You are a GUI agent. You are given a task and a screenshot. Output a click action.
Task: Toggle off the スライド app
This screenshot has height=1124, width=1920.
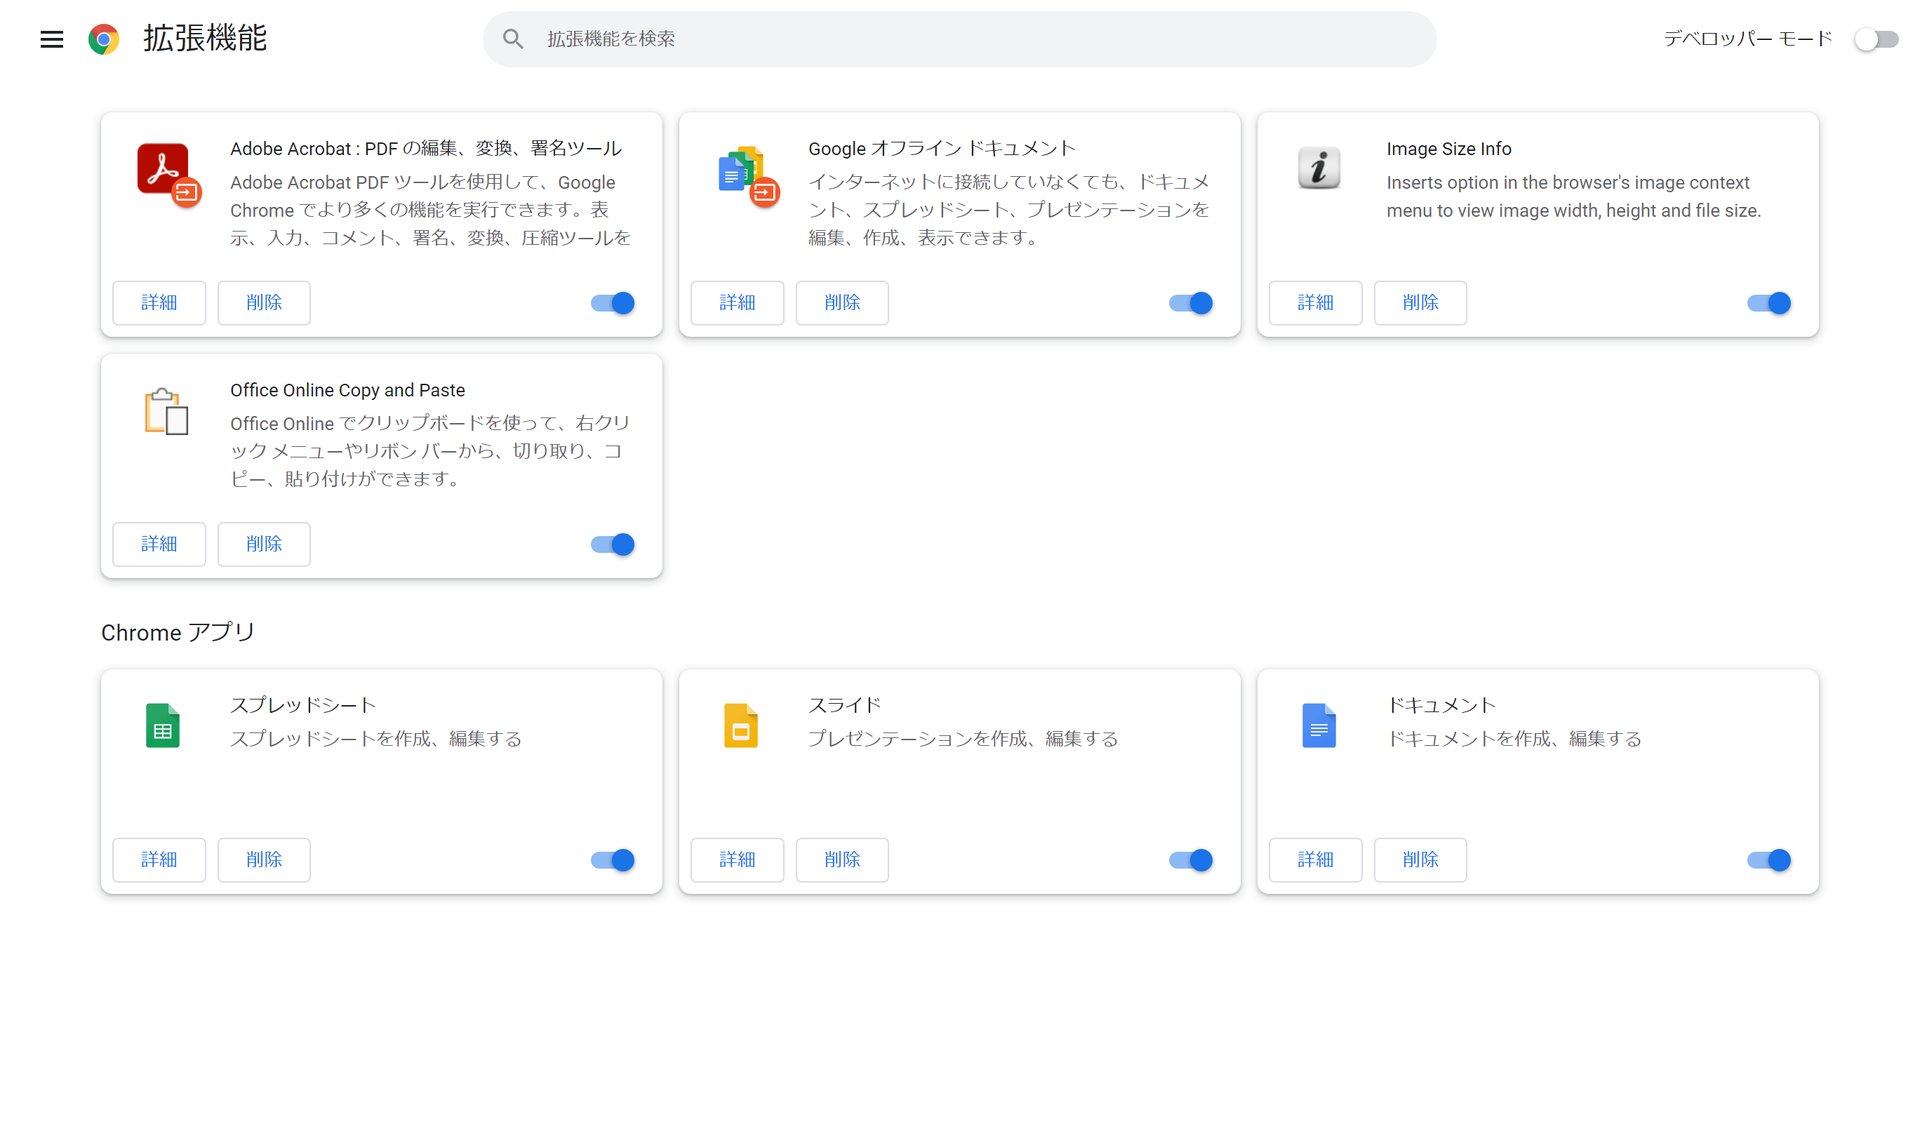point(1191,860)
